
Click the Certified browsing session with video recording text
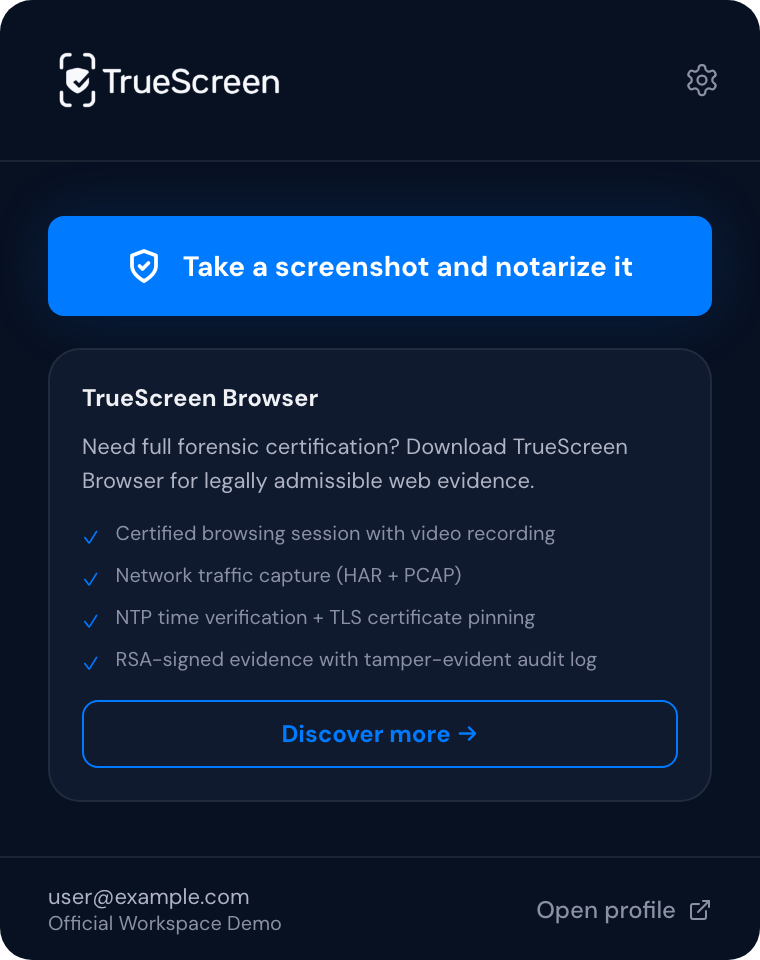pyautogui.click(x=335, y=533)
